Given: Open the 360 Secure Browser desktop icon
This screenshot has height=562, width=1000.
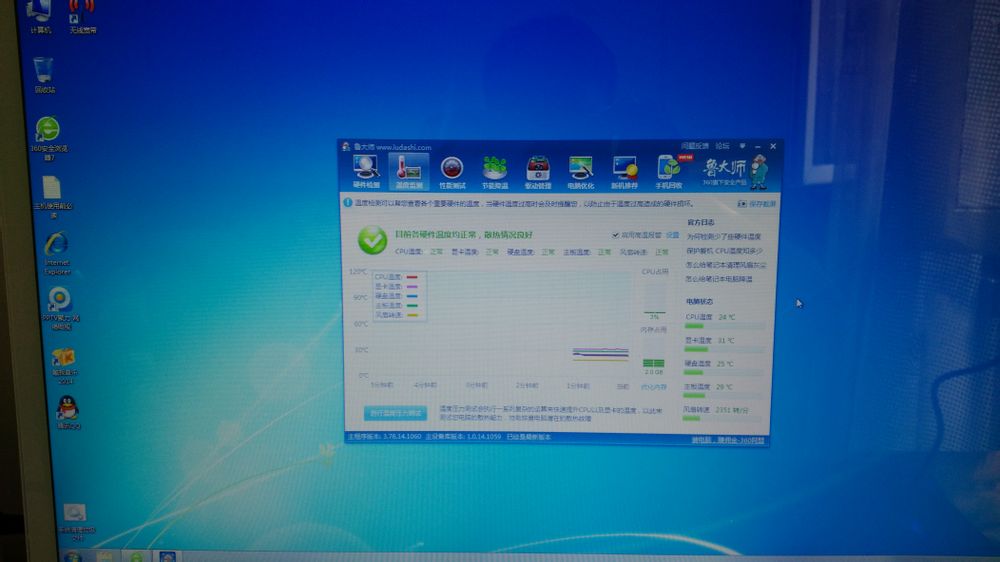Looking at the screenshot, I should [48, 138].
